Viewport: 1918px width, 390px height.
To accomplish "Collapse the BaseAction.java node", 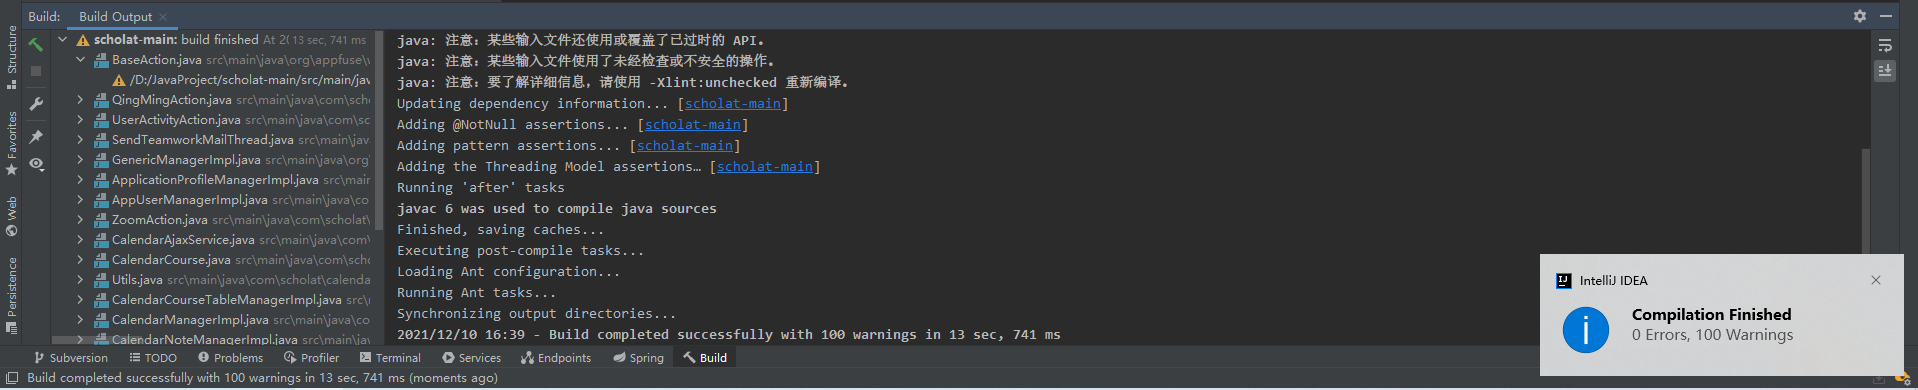I will tap(81, 60).
